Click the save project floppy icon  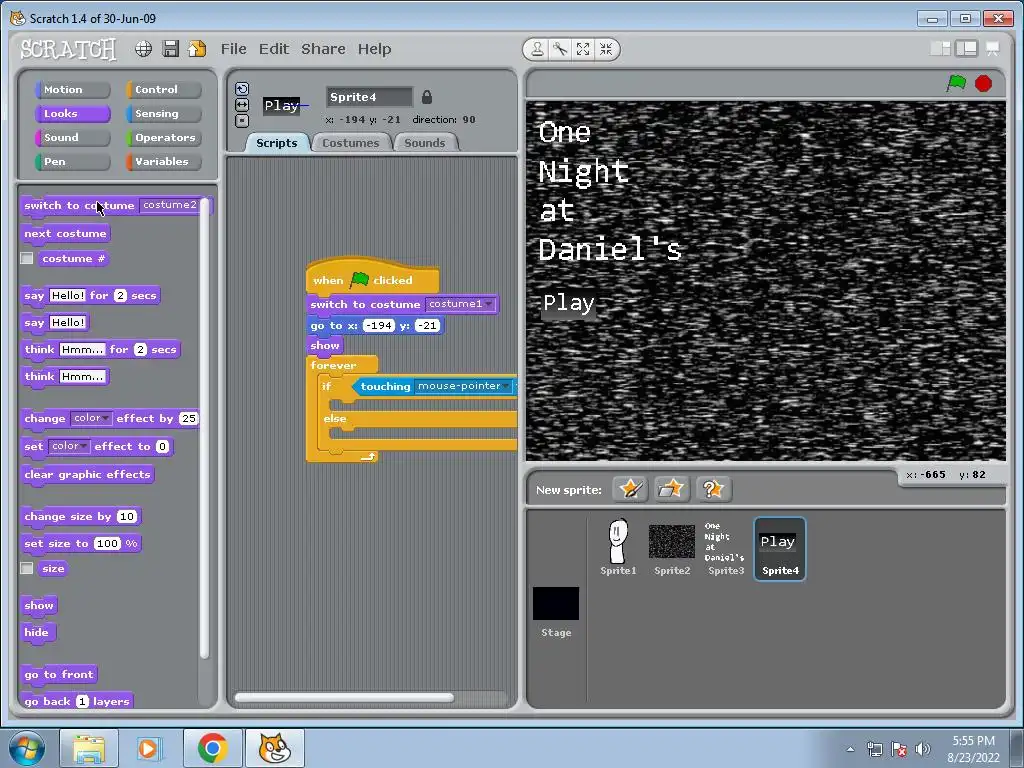click(x=171, y=49)
